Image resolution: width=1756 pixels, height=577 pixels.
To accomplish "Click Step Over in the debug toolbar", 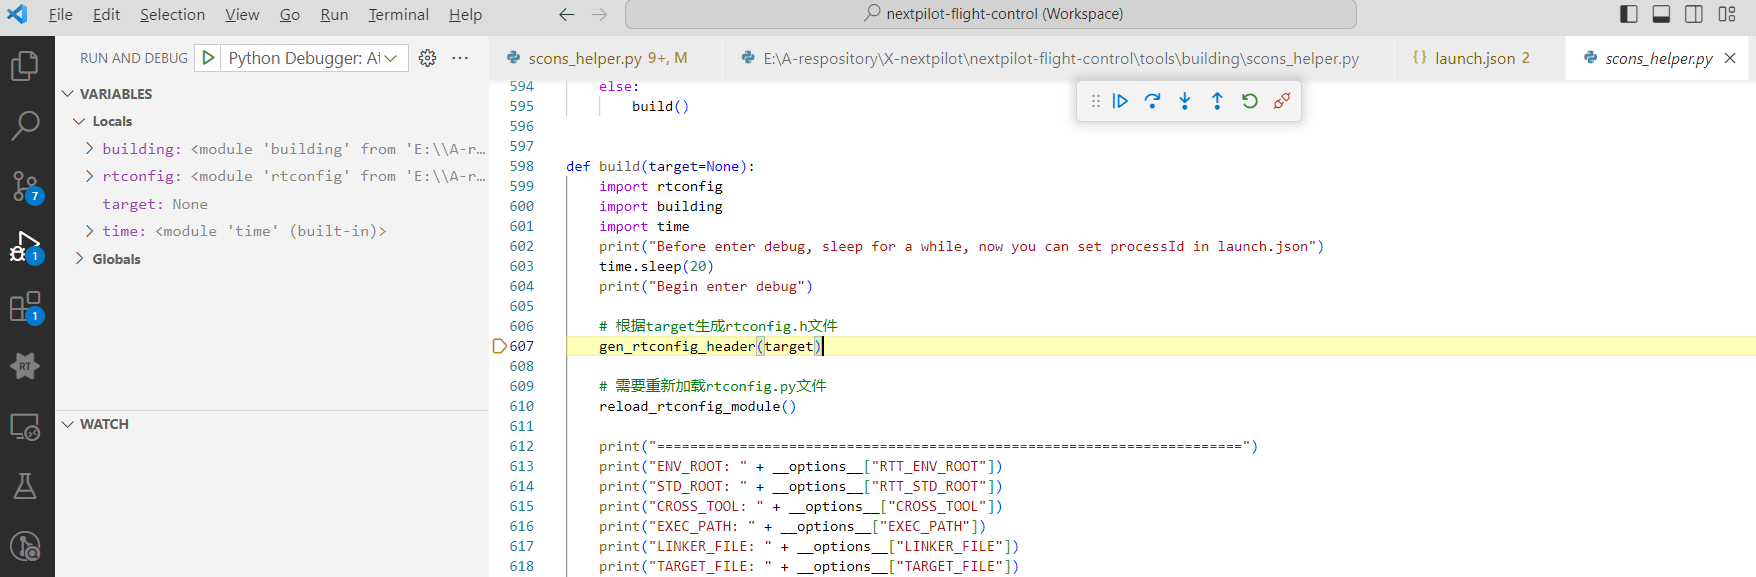I will [1152, 101].
